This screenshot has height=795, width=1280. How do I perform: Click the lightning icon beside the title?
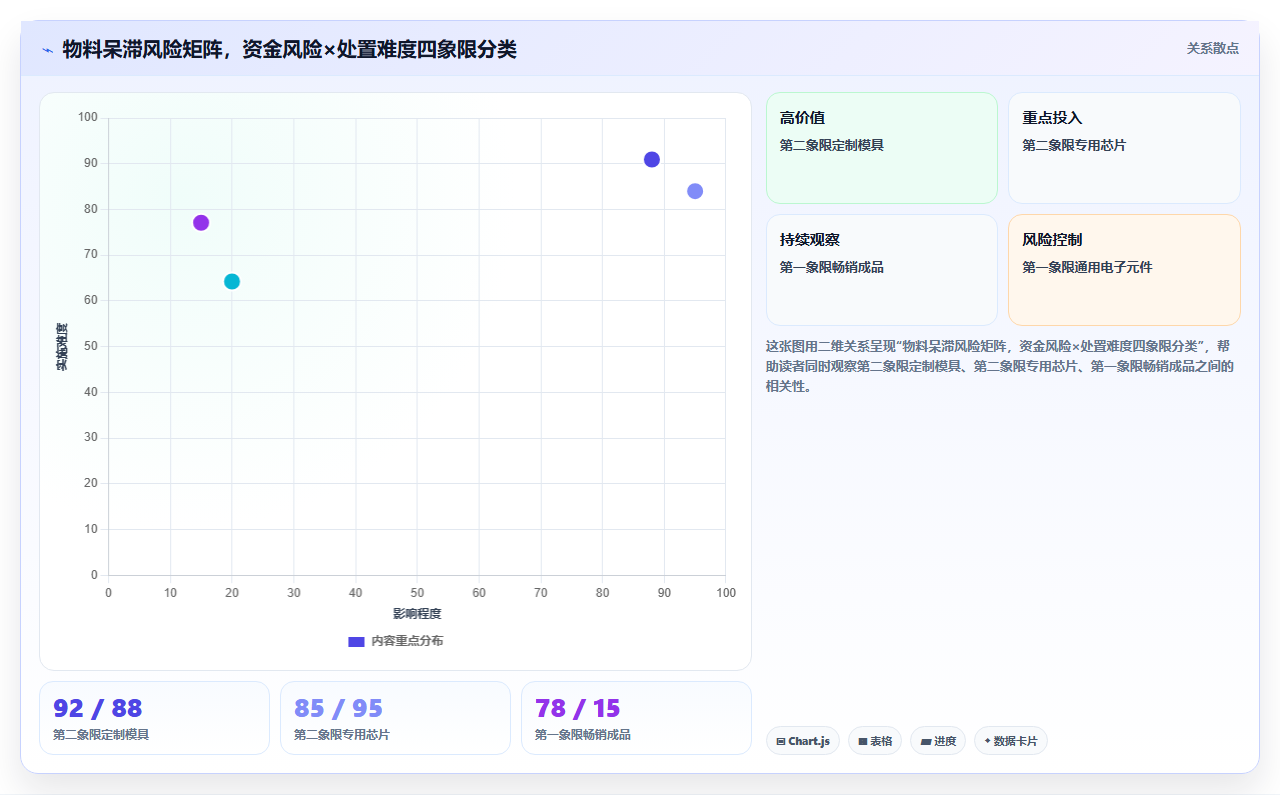click(x=47, y=50)
